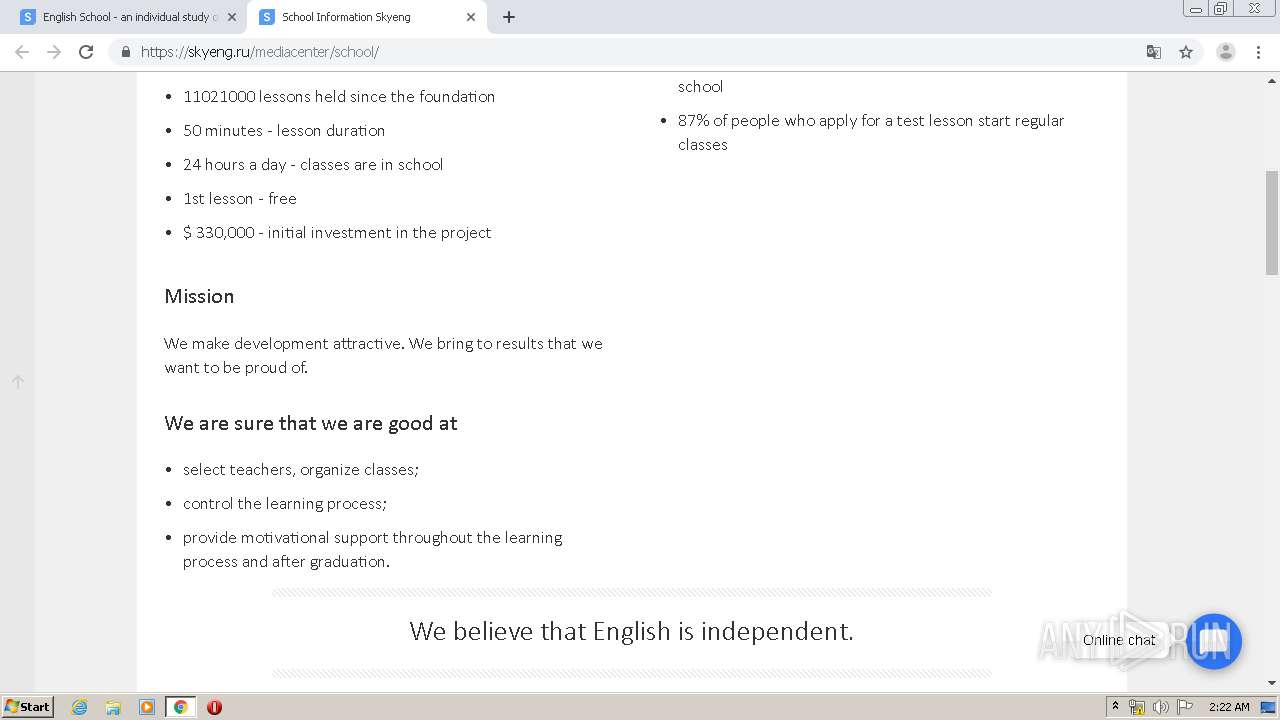Launch Internet Explorer from taskbar
Image resolution: width=1280 pixels, height=720 pixels.
pos(79,707)
